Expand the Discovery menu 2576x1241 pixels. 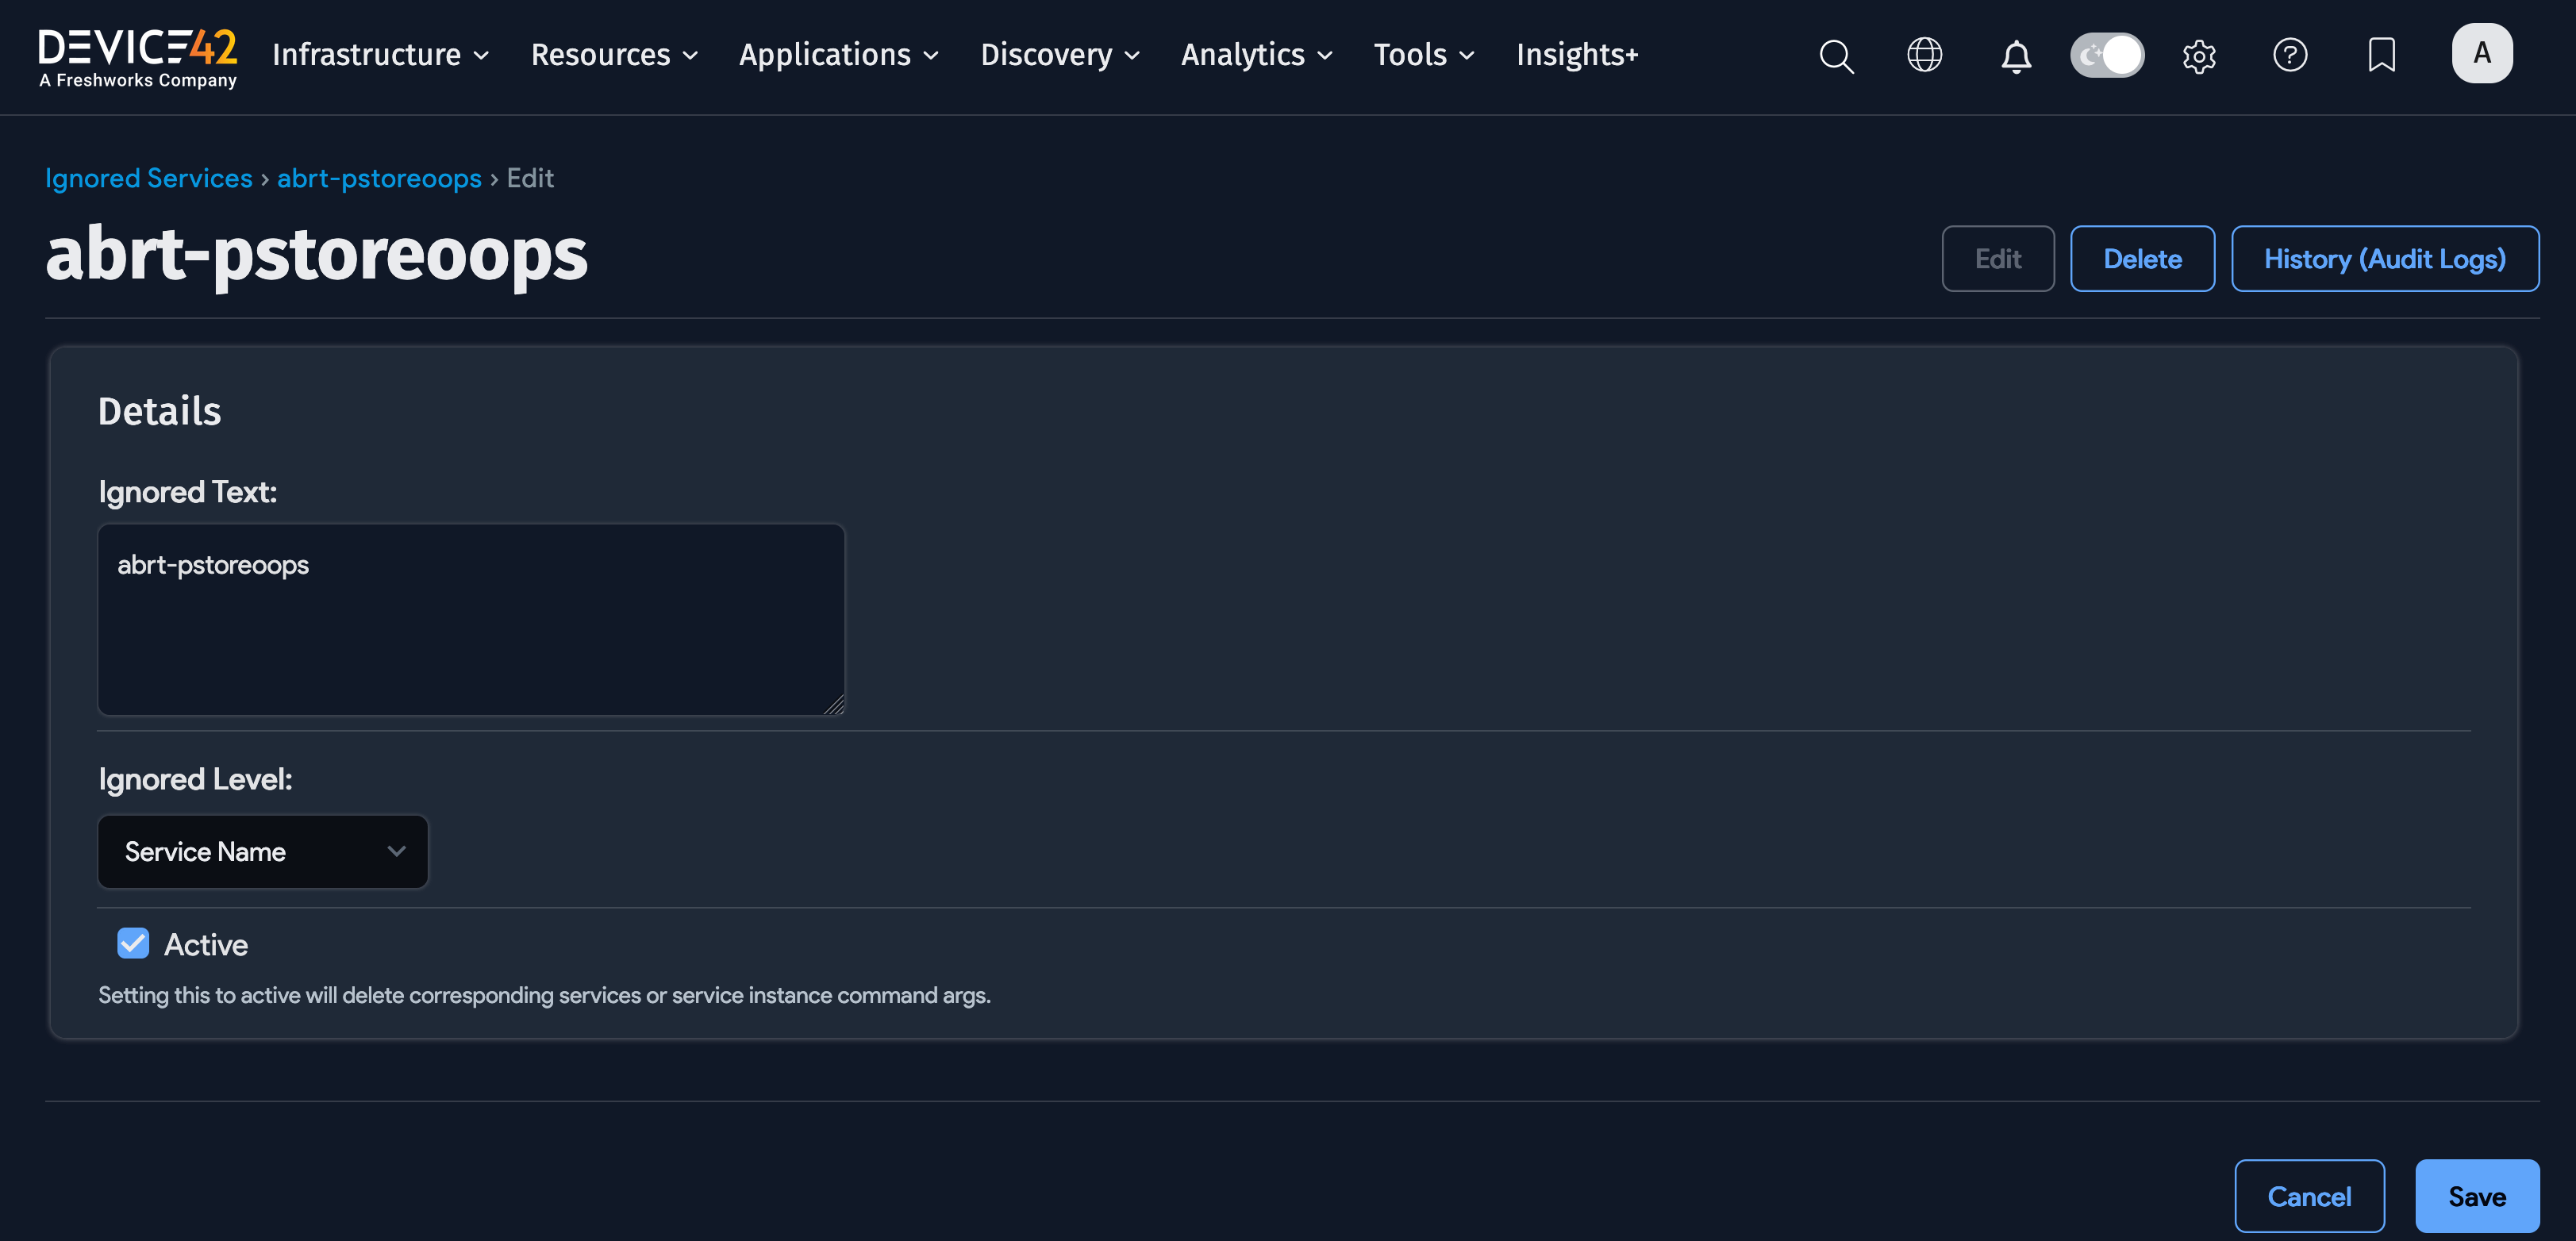pyautogui.click(x=1059, y=55)
